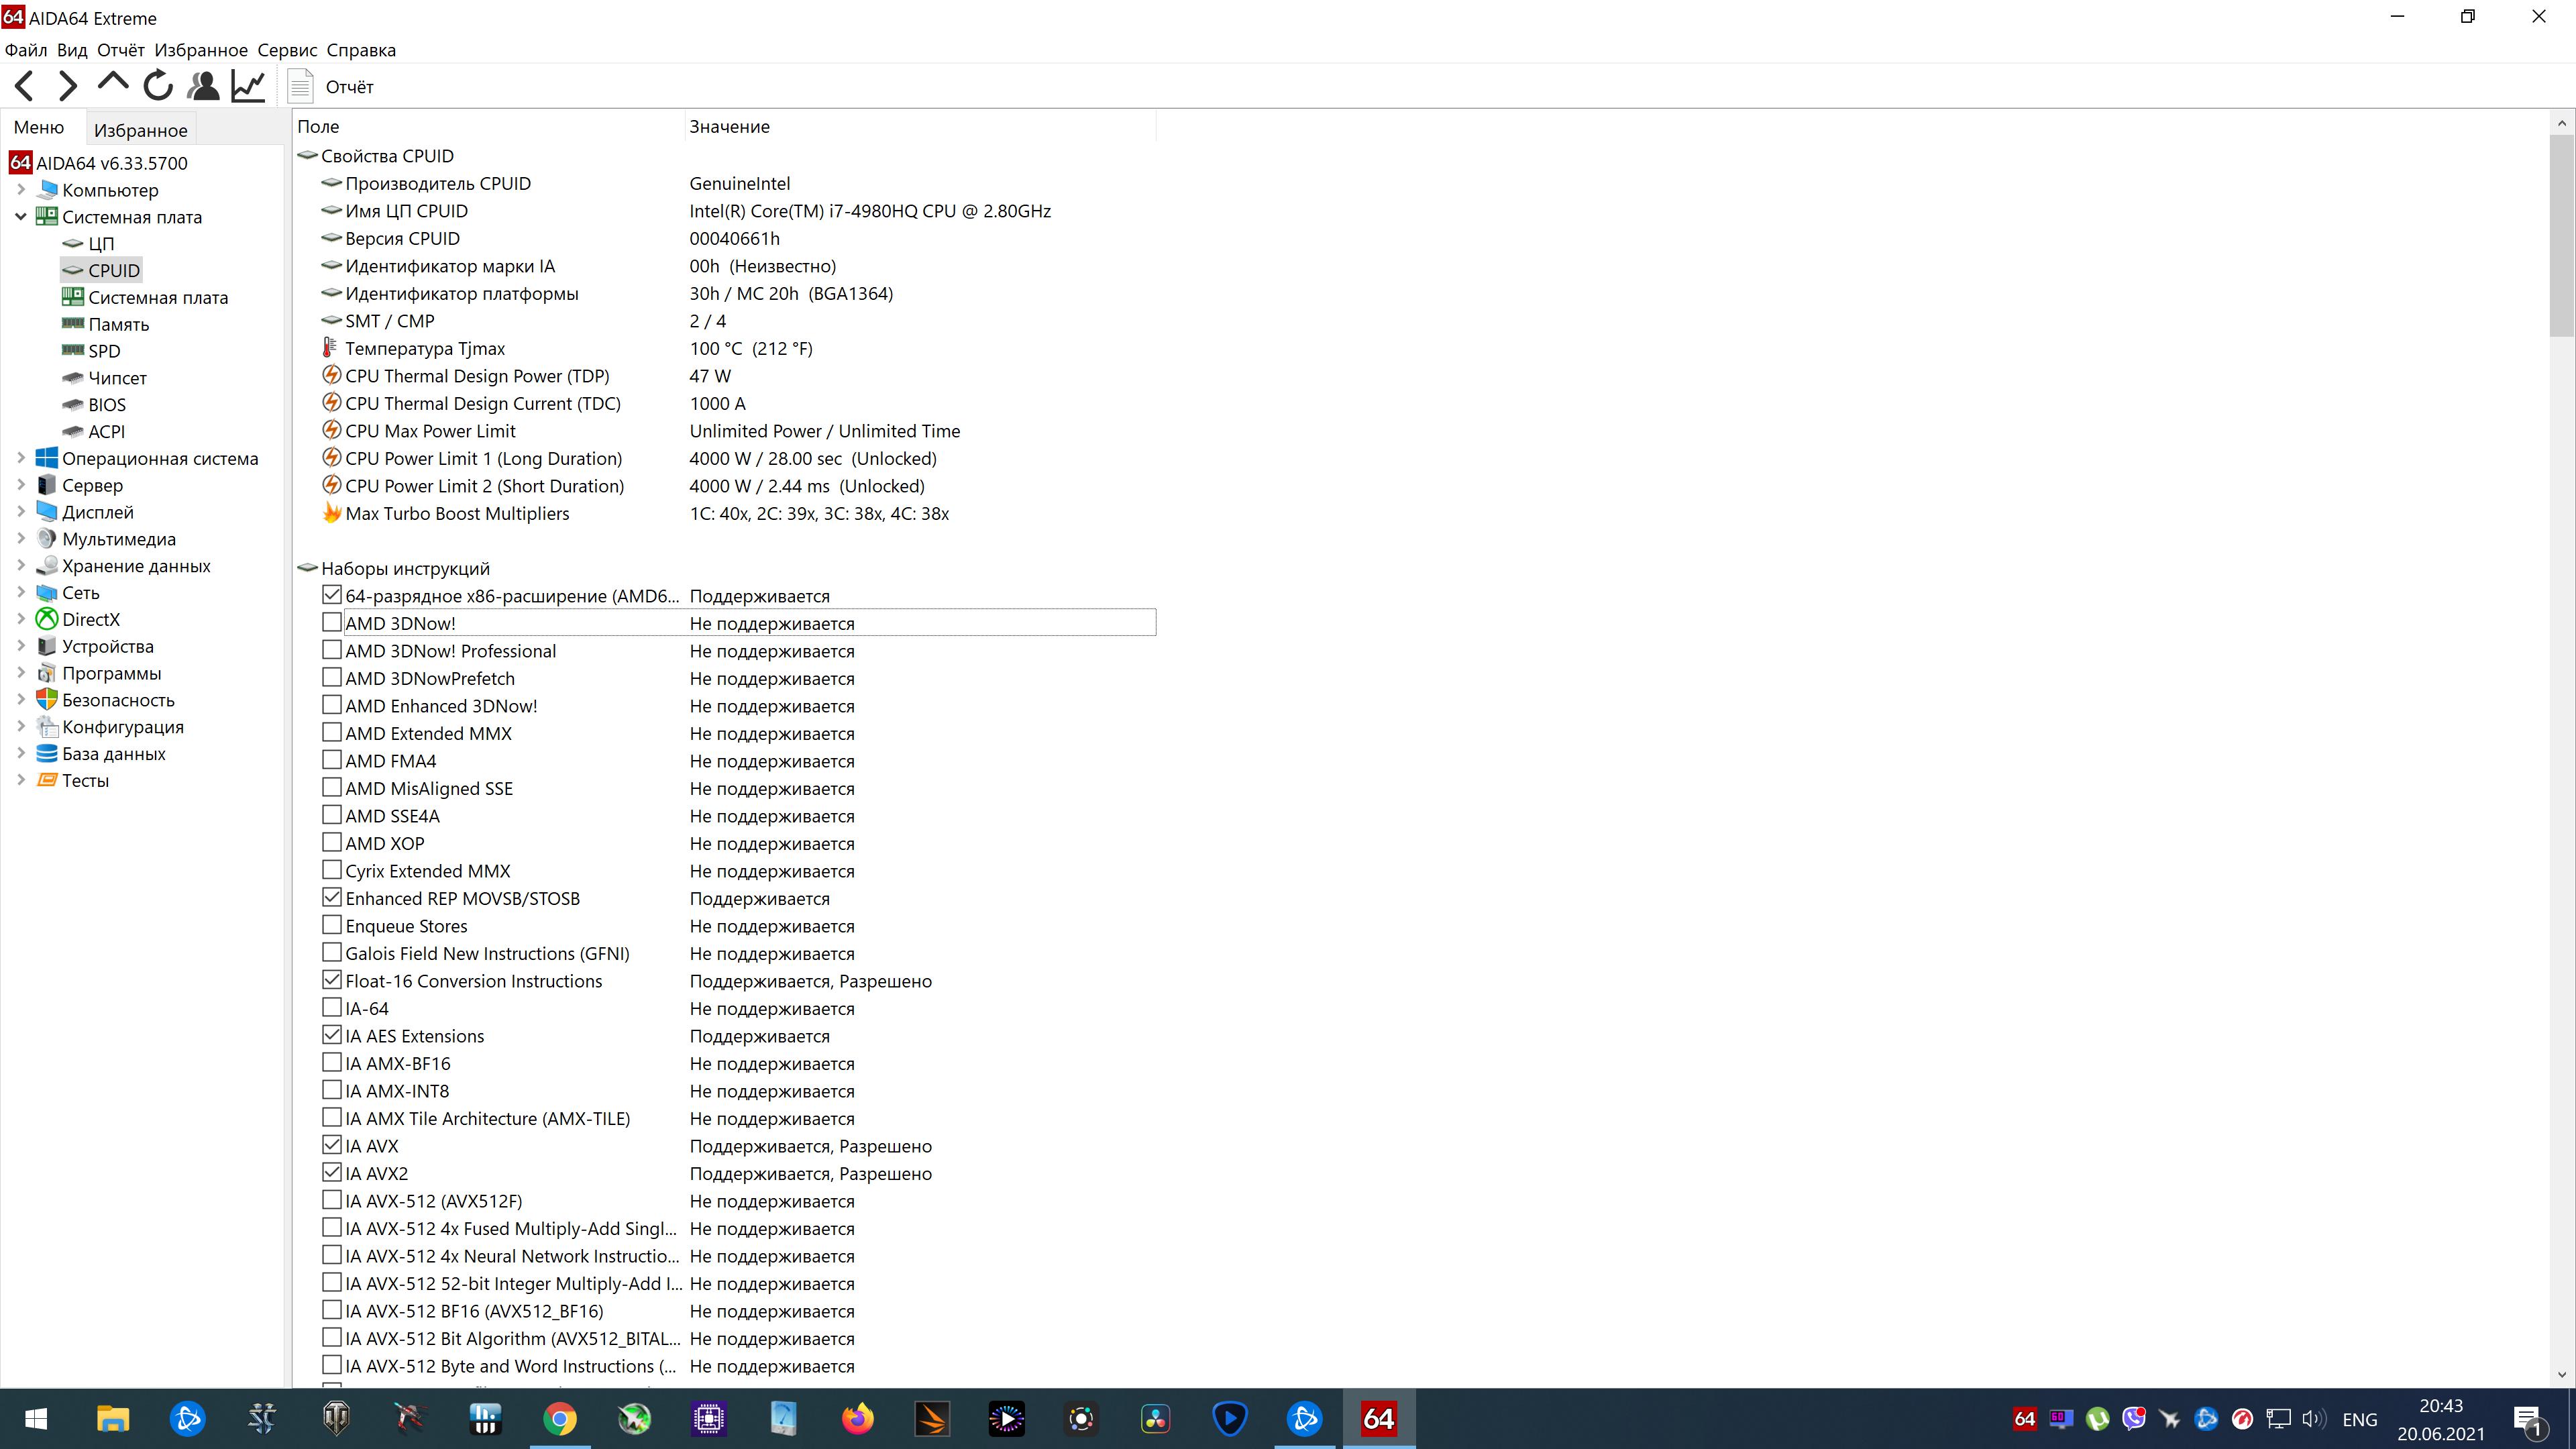Click the Отчёт report toolbar button
Viewport: 2576px width, 1449px height.
tap(331, 87)
